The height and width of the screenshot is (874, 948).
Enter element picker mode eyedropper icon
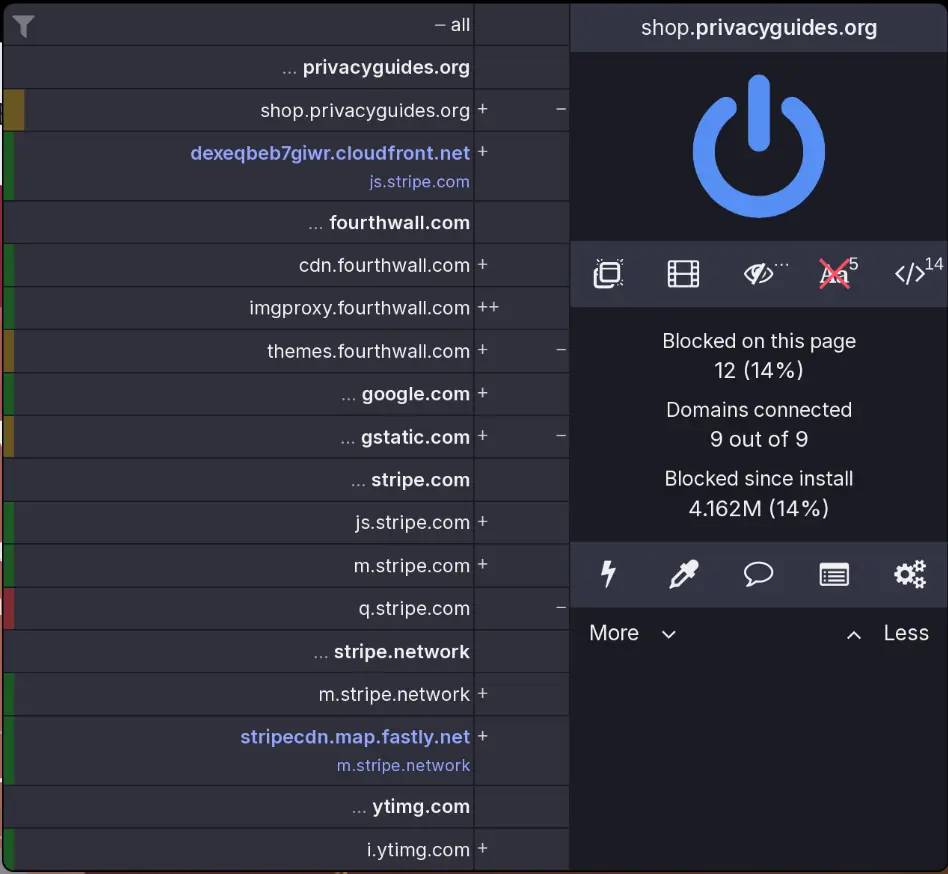683,574
